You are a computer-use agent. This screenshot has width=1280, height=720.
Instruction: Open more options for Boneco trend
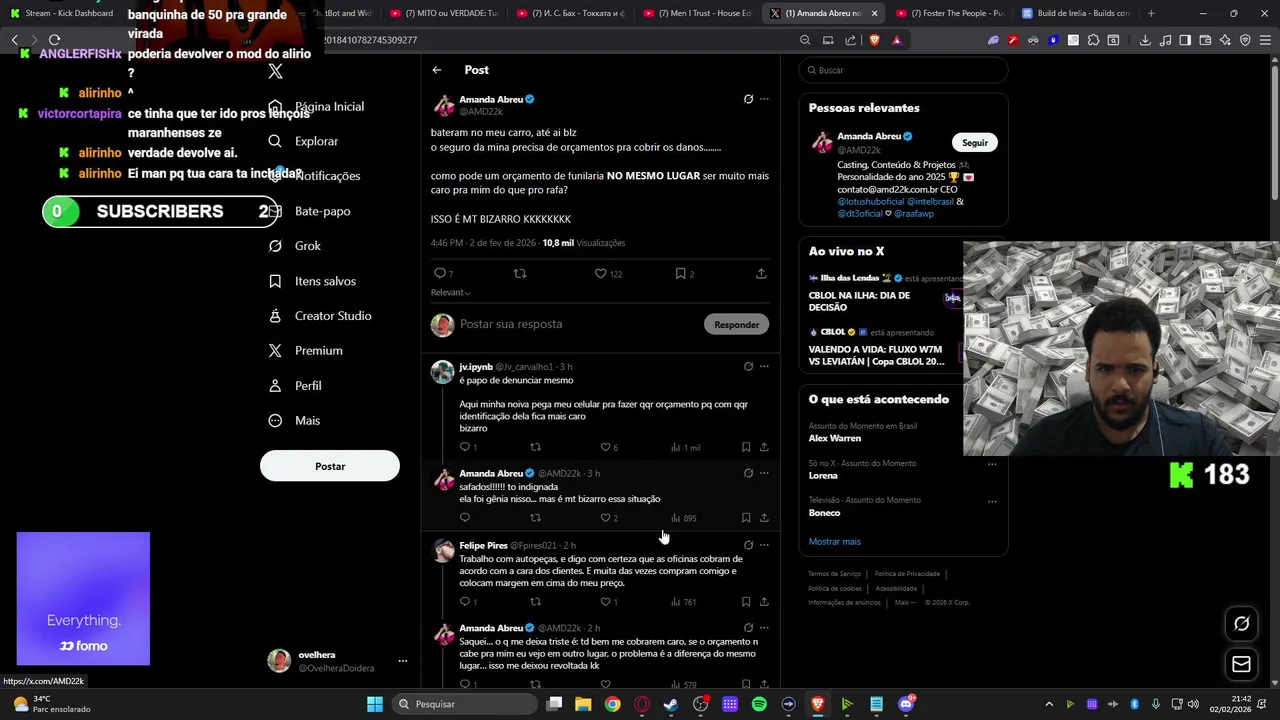(992, 500)
